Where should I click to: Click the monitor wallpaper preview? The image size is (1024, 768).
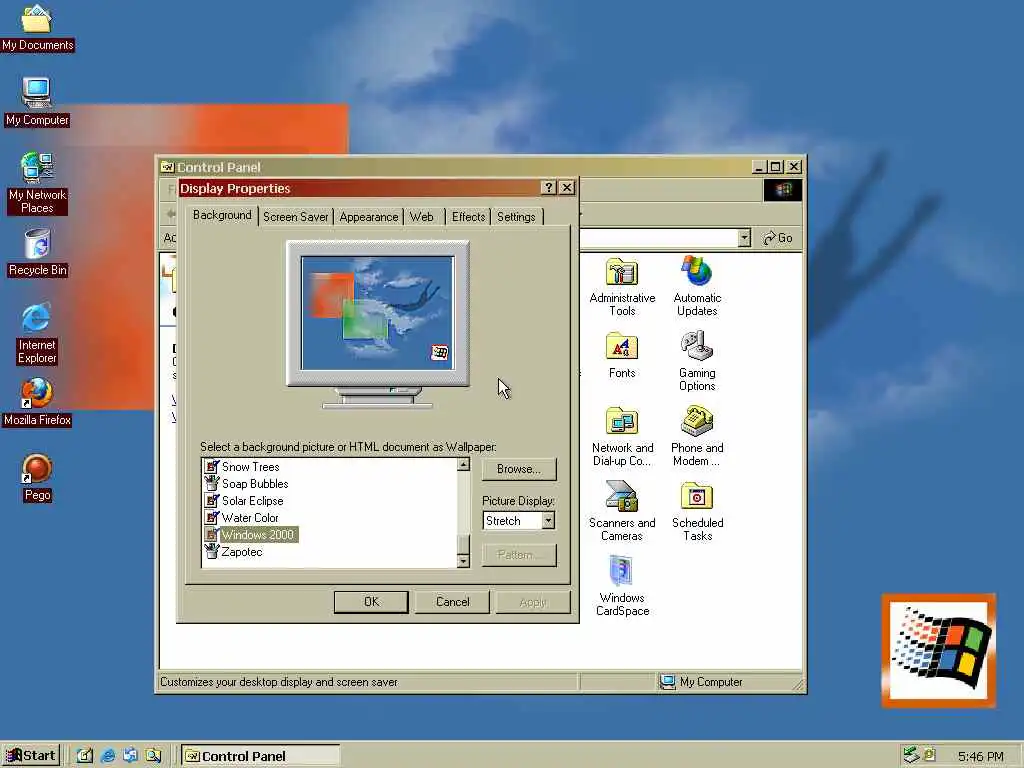[x=377, y=313]
